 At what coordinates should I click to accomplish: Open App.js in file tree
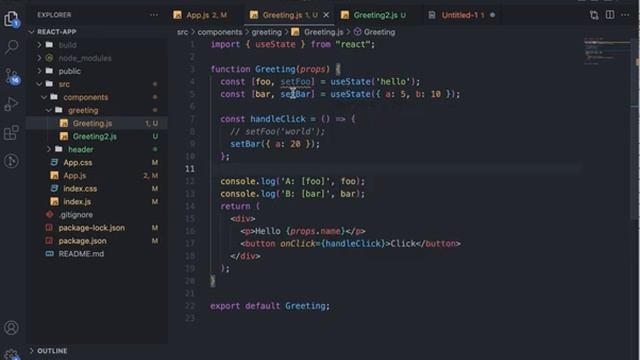point(75,176)
